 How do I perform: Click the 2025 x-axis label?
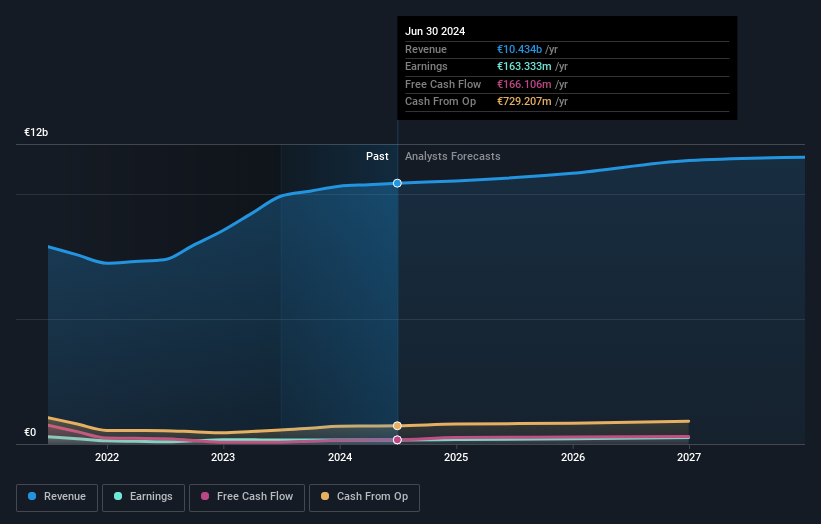point(456,457)
